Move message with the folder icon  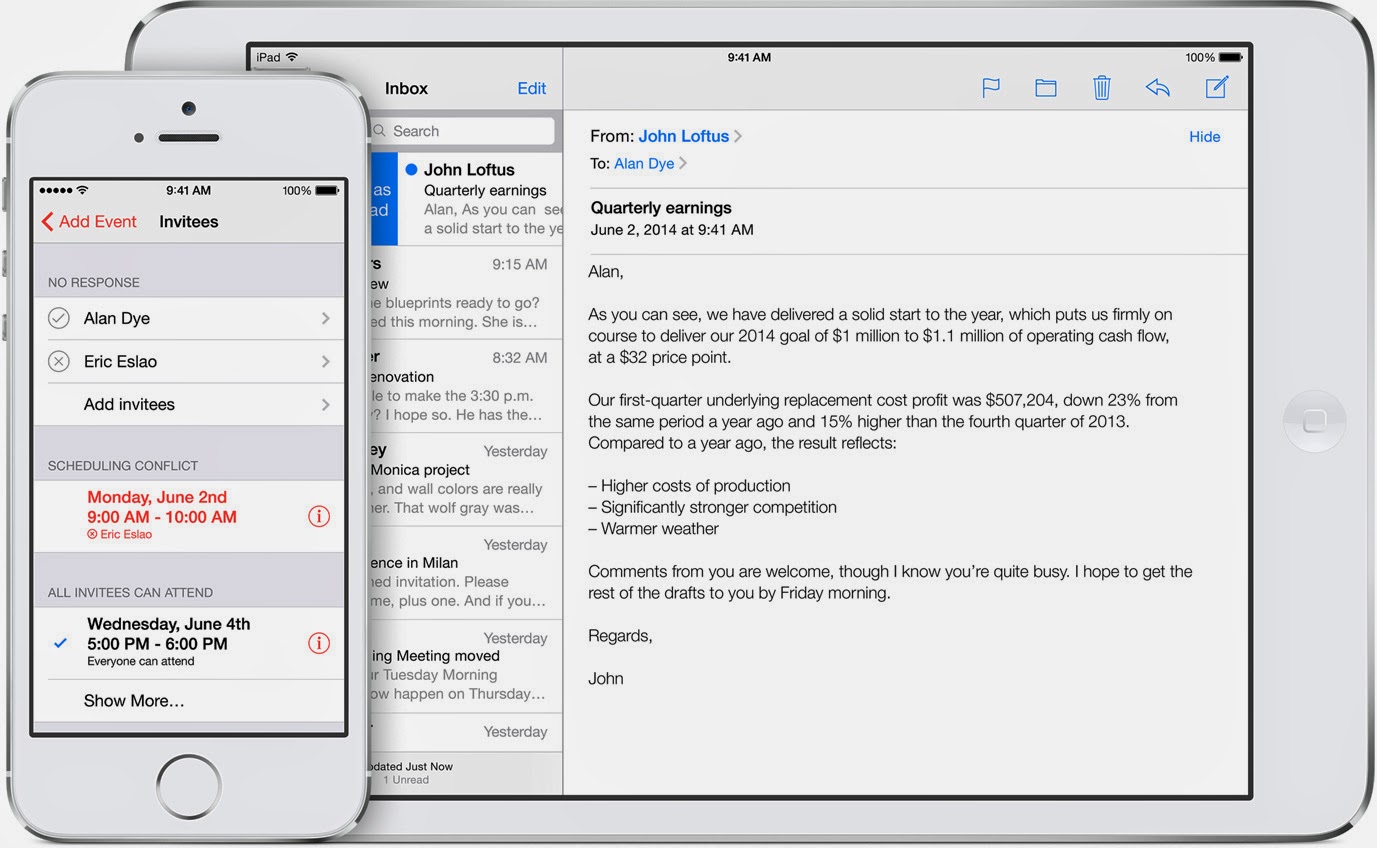[1046, 88]
